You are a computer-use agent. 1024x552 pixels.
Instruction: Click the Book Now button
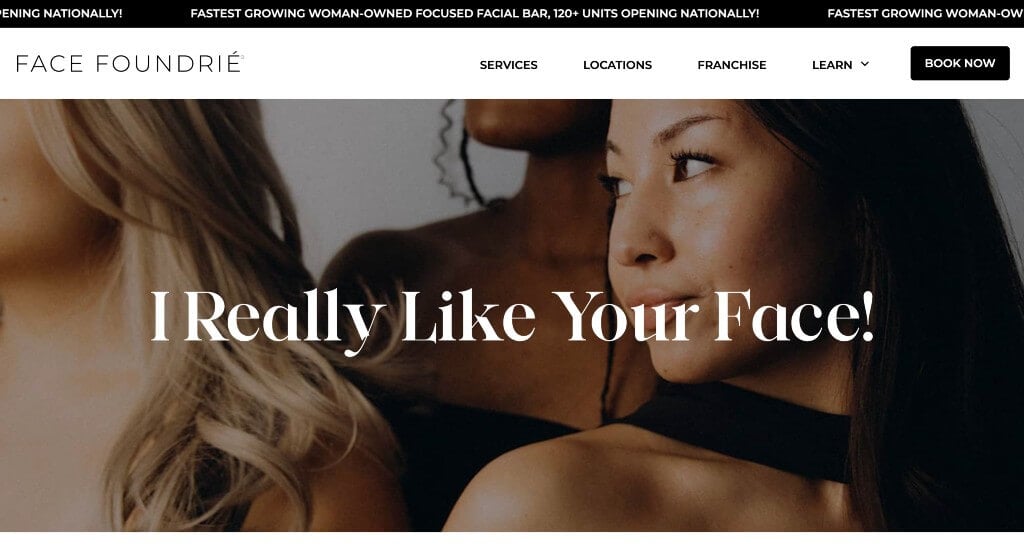point(959,63)
